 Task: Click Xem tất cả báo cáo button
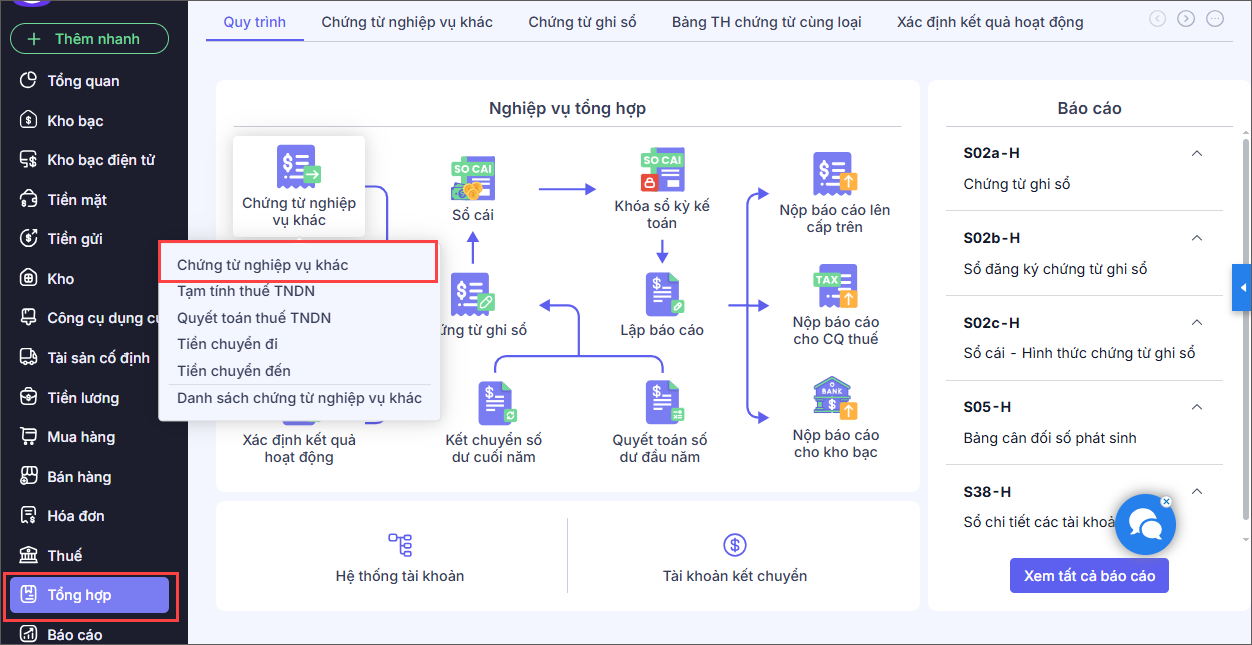click(1089, 576)
